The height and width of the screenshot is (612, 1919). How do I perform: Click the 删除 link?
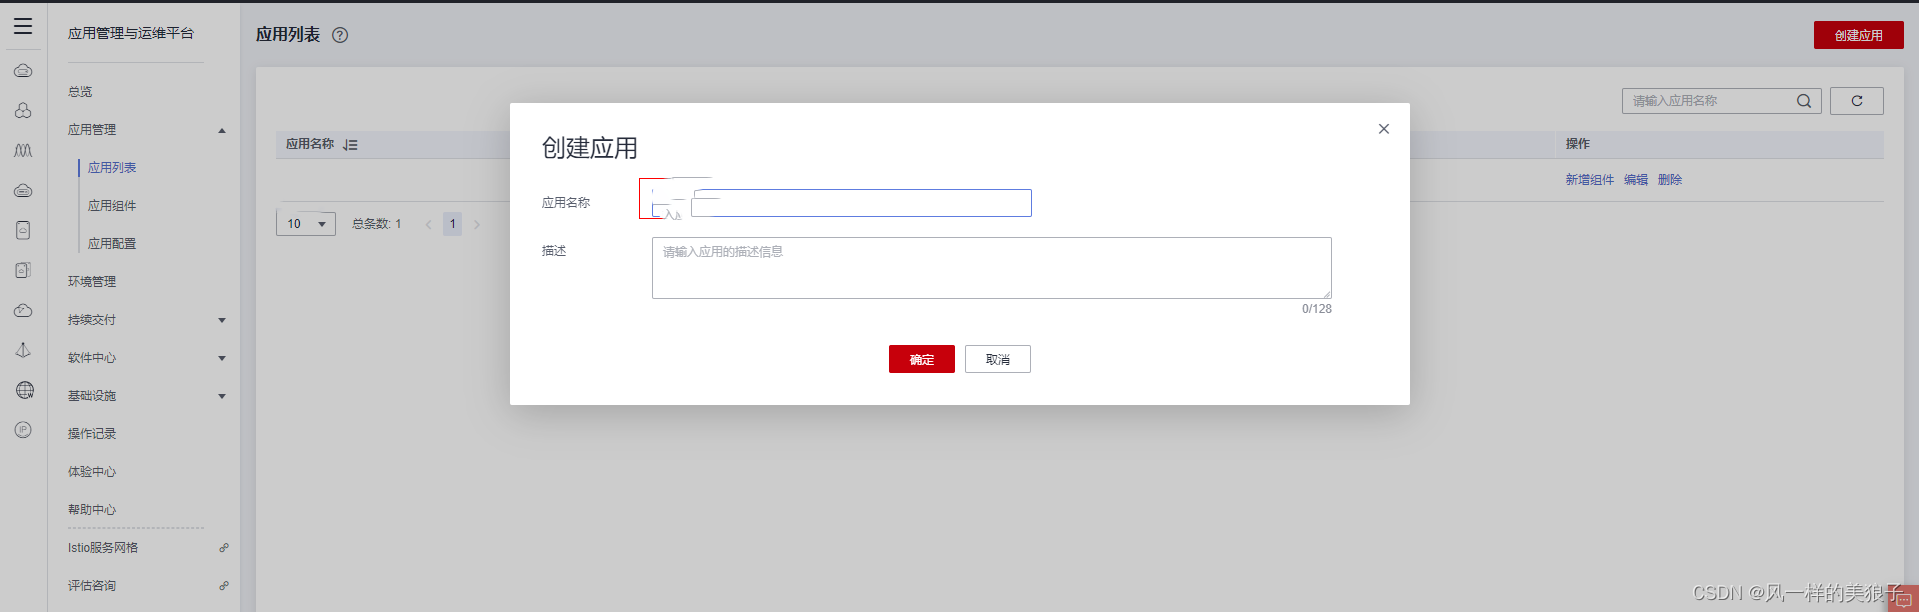(1670, 180)
